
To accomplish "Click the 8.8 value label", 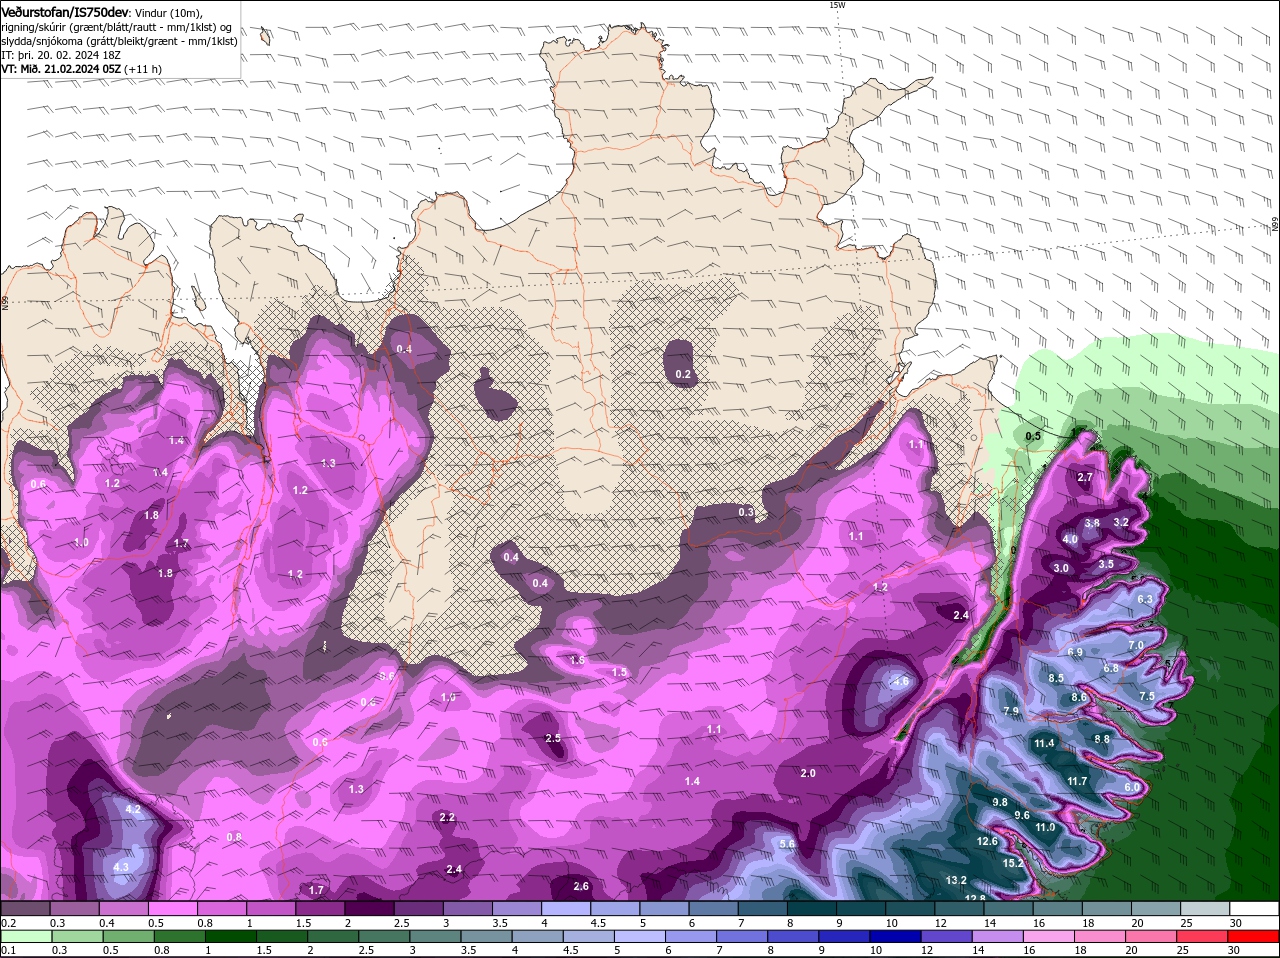I will pos(1102,739).
